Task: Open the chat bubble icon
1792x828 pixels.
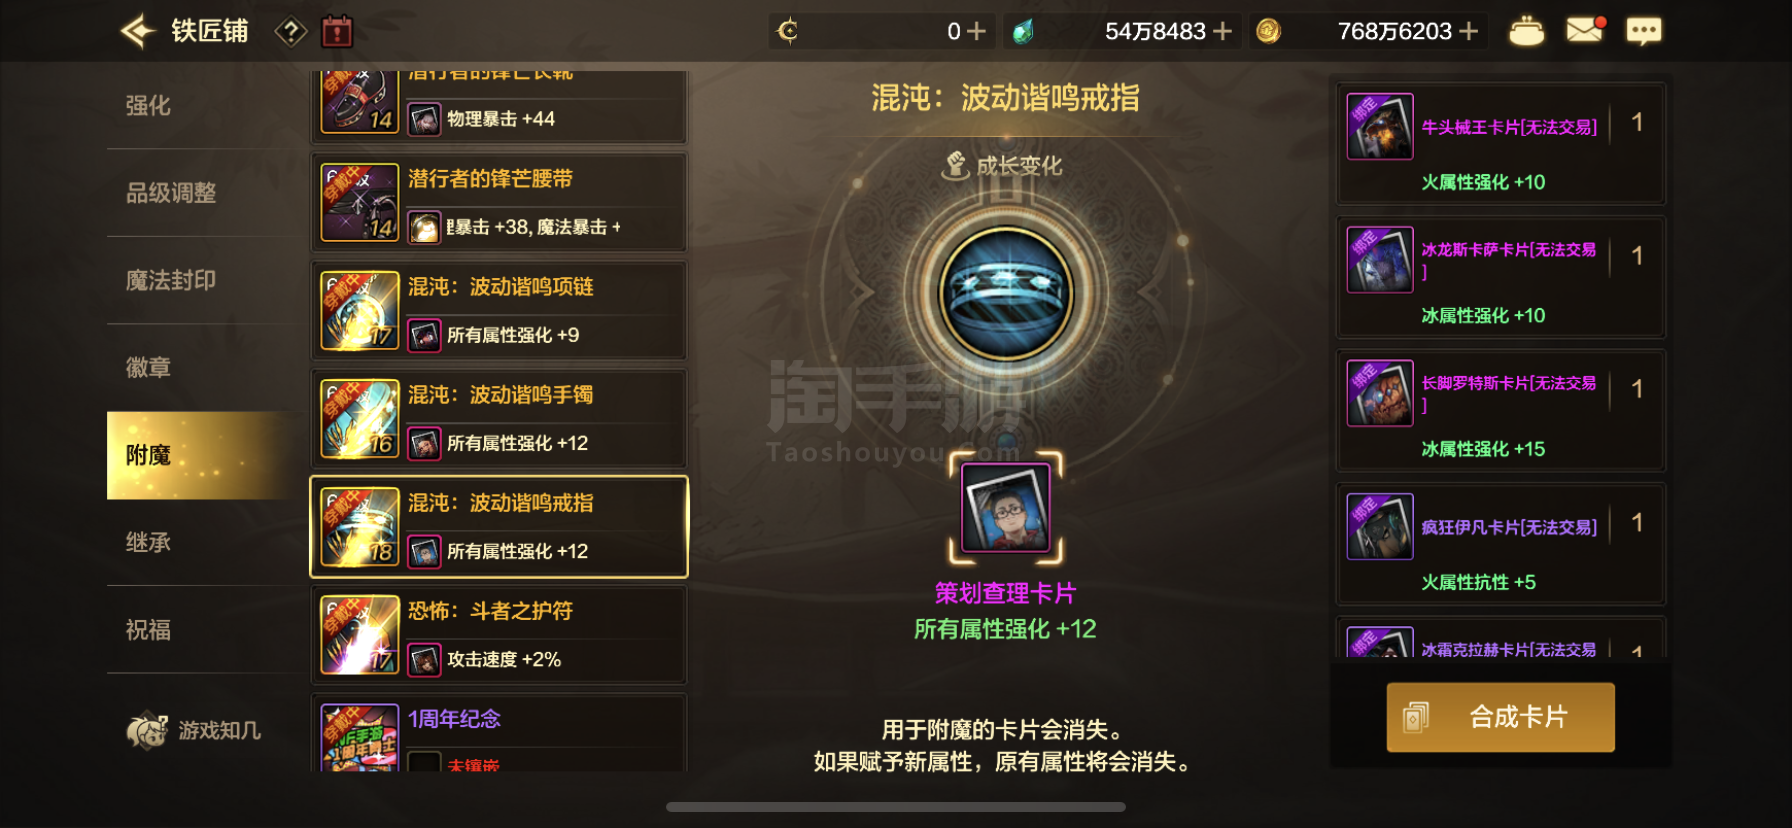Action: 1643,31
